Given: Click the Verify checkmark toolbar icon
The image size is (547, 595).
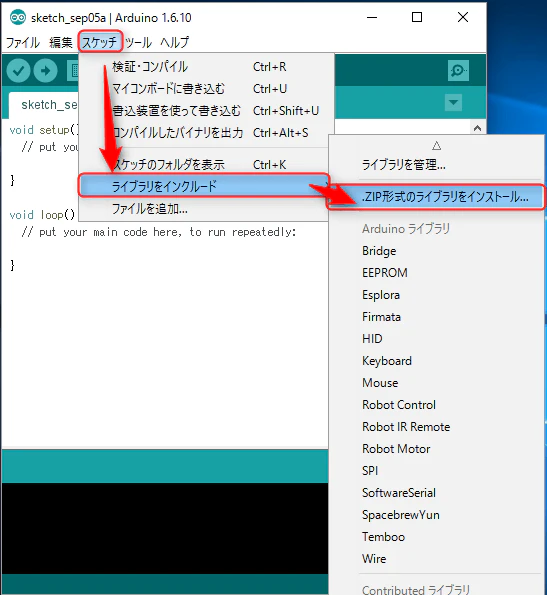Looking at the screenshot, I should pyautogui.click(x=18, y=71).
